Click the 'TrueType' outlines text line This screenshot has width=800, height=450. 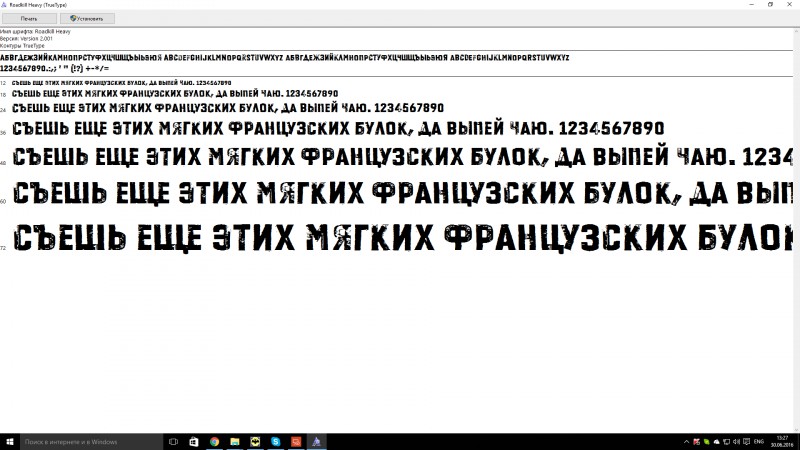pyautogui.click(x=22, y=46)
